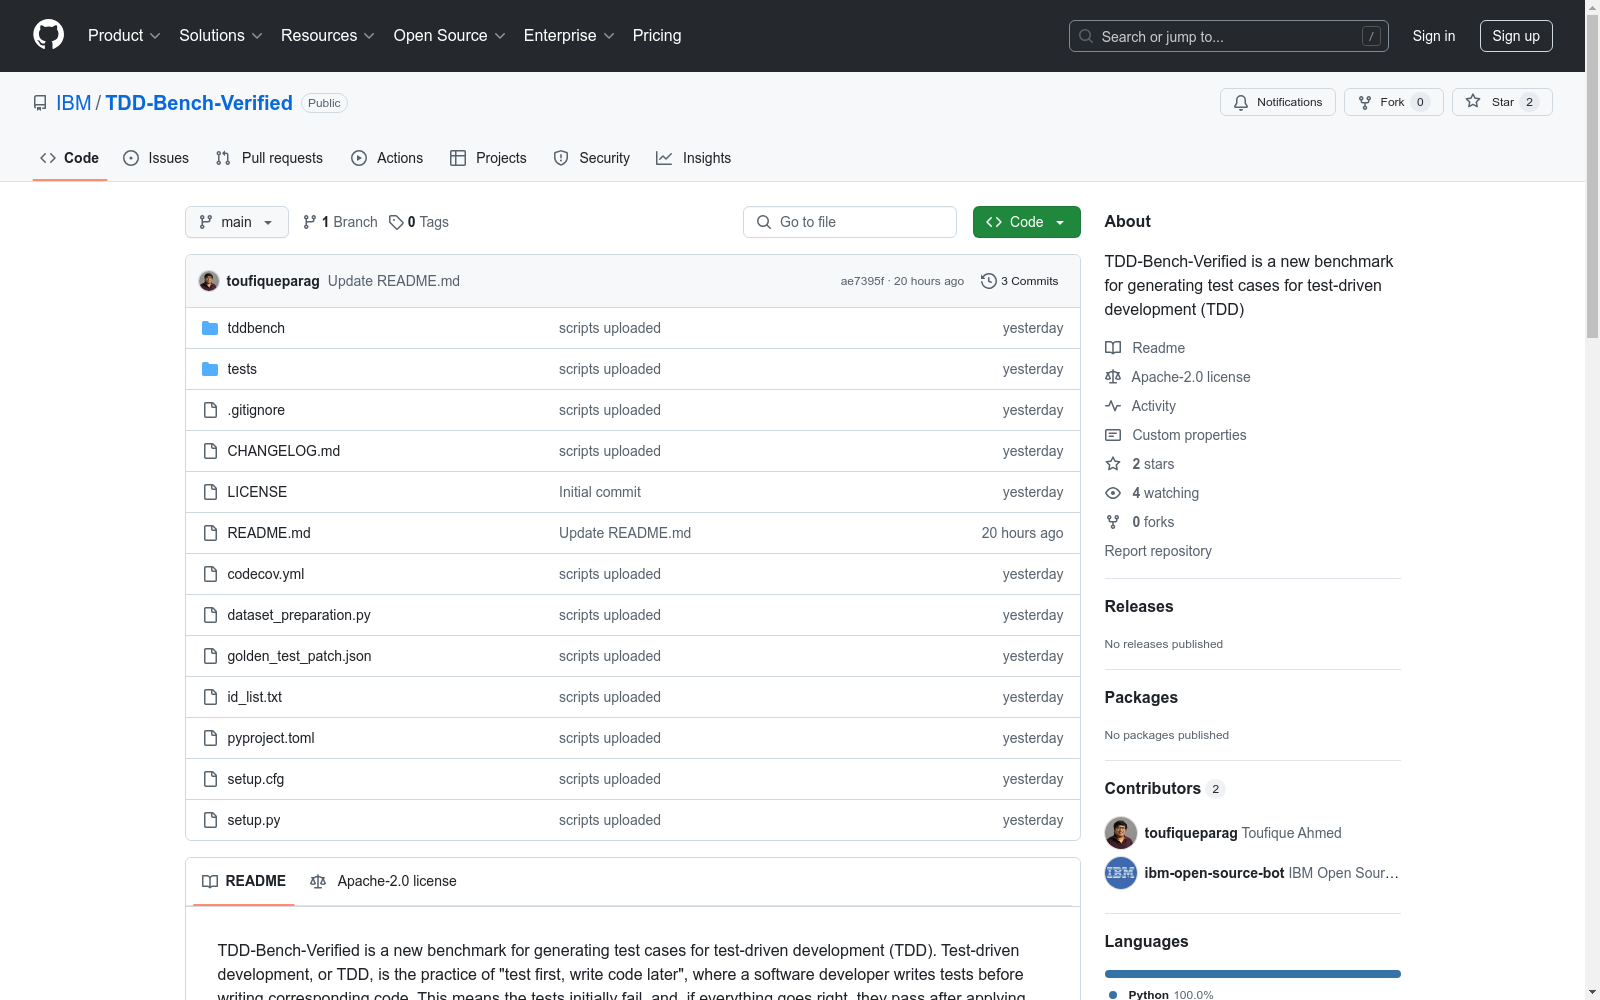This screenshot has width=1600, height=1000.
Task: Select the setup.py file icon
Action: point(210,820)
